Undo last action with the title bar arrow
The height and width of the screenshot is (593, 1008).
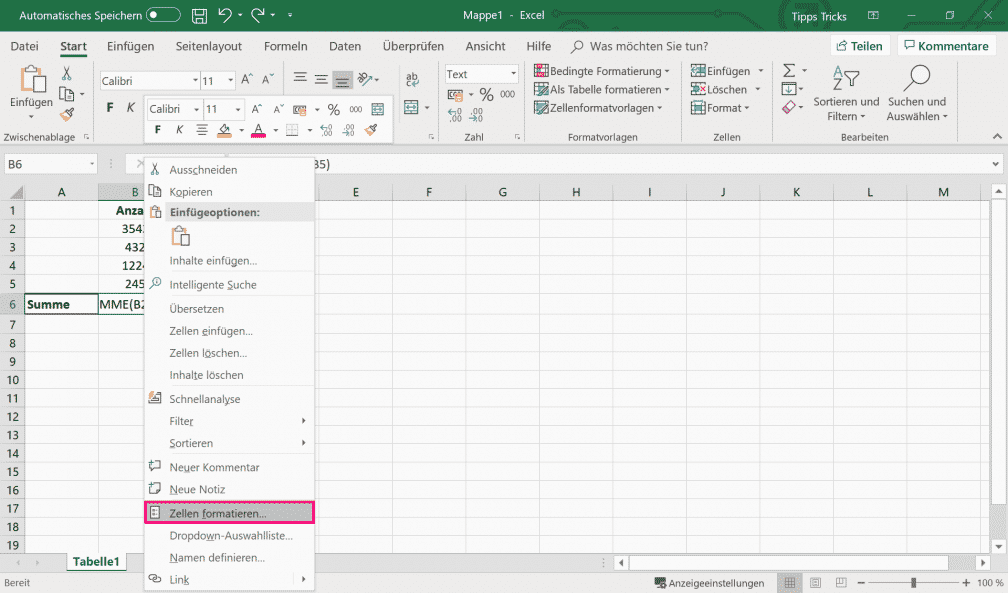[x=224, y=15]
